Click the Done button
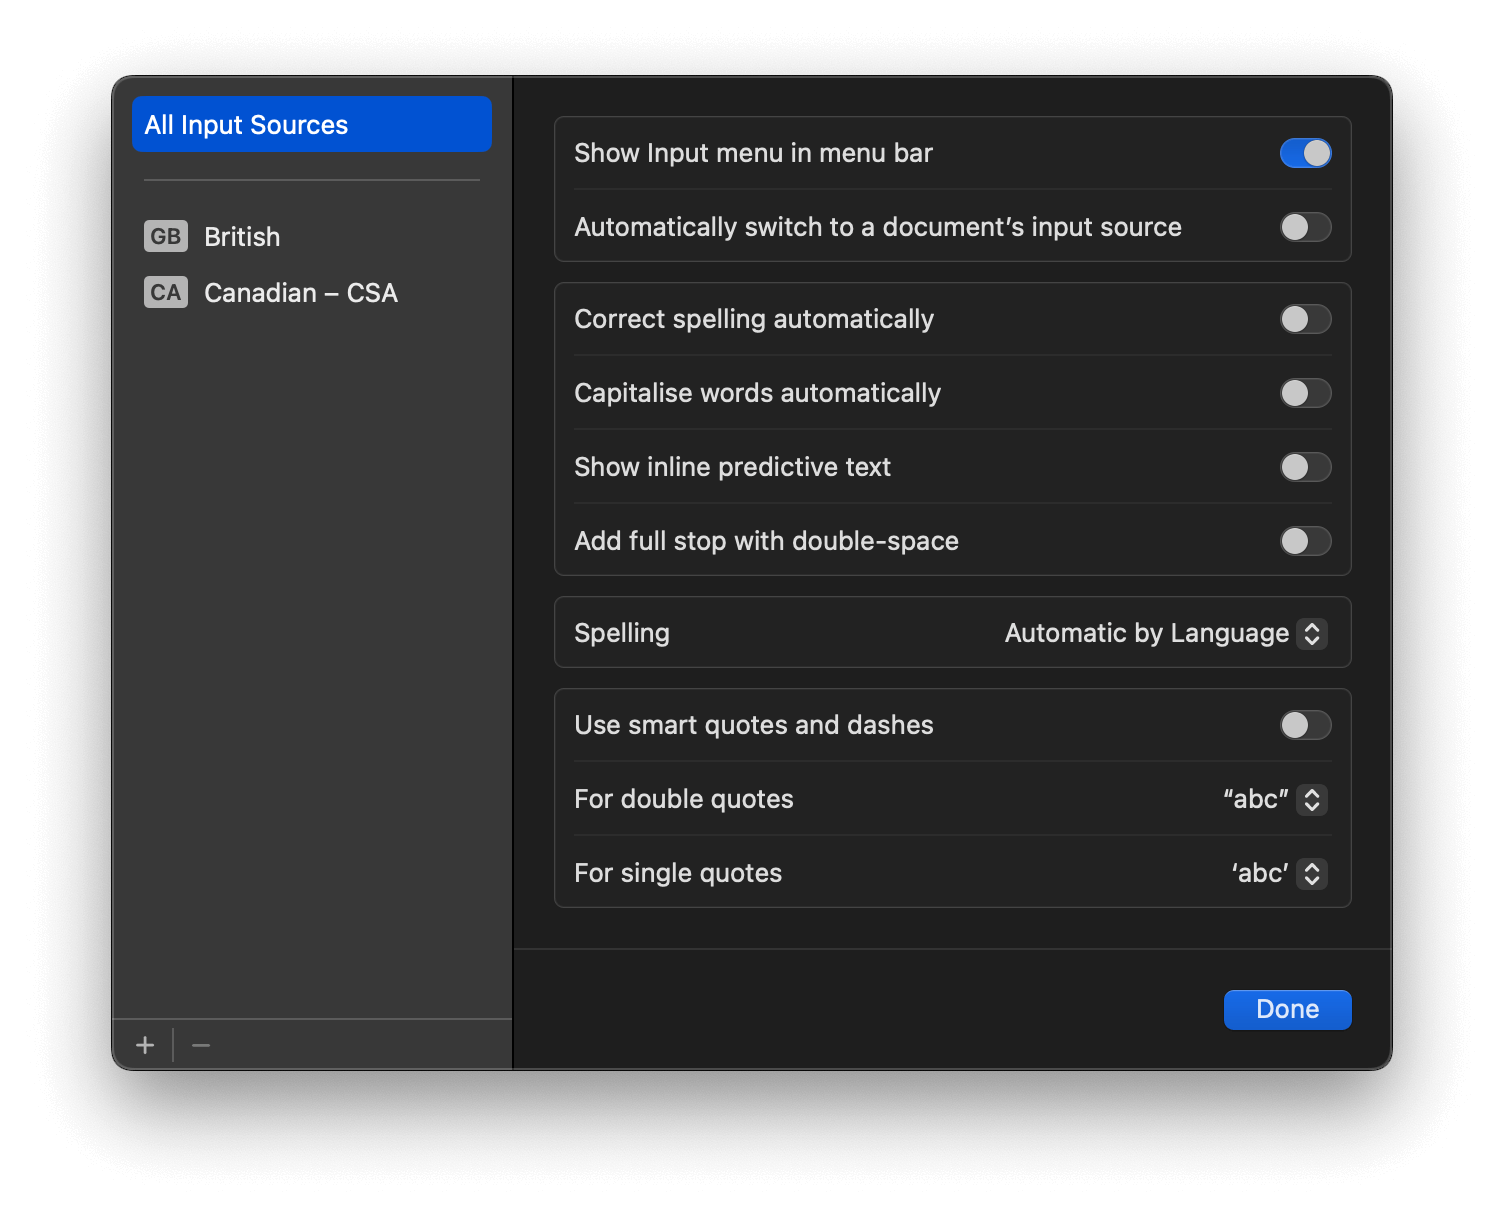The height and width of the screenshot is (1218, 1504). (x=1287, y=1009)
